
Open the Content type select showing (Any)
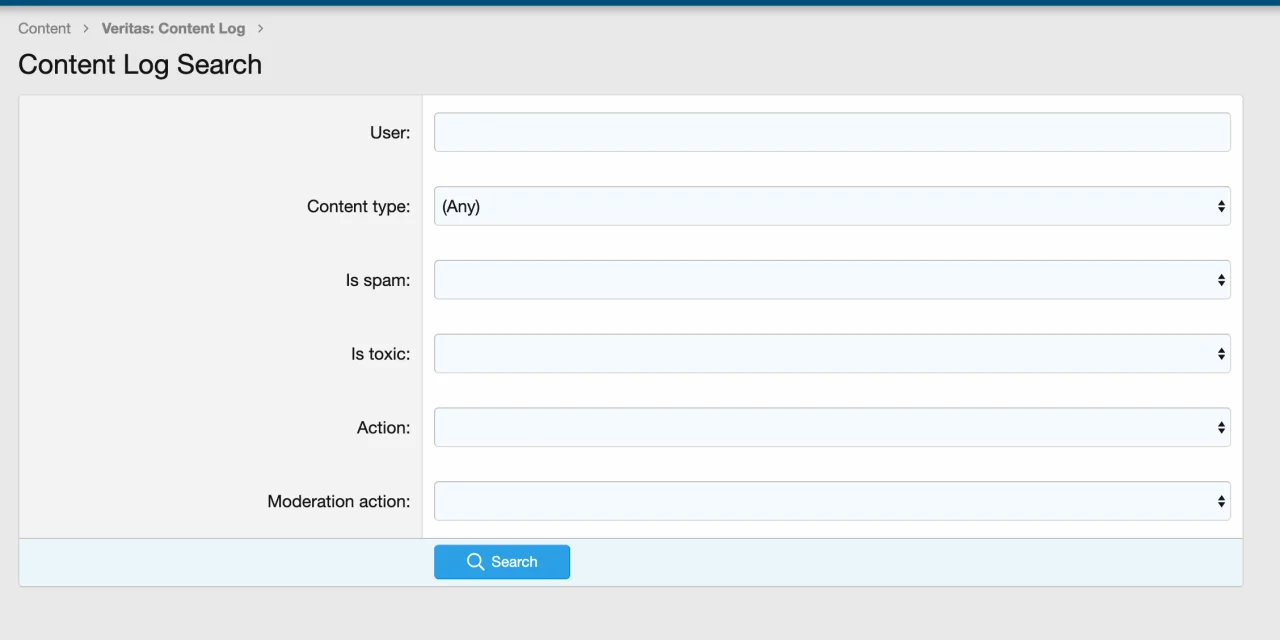point(820,206)
